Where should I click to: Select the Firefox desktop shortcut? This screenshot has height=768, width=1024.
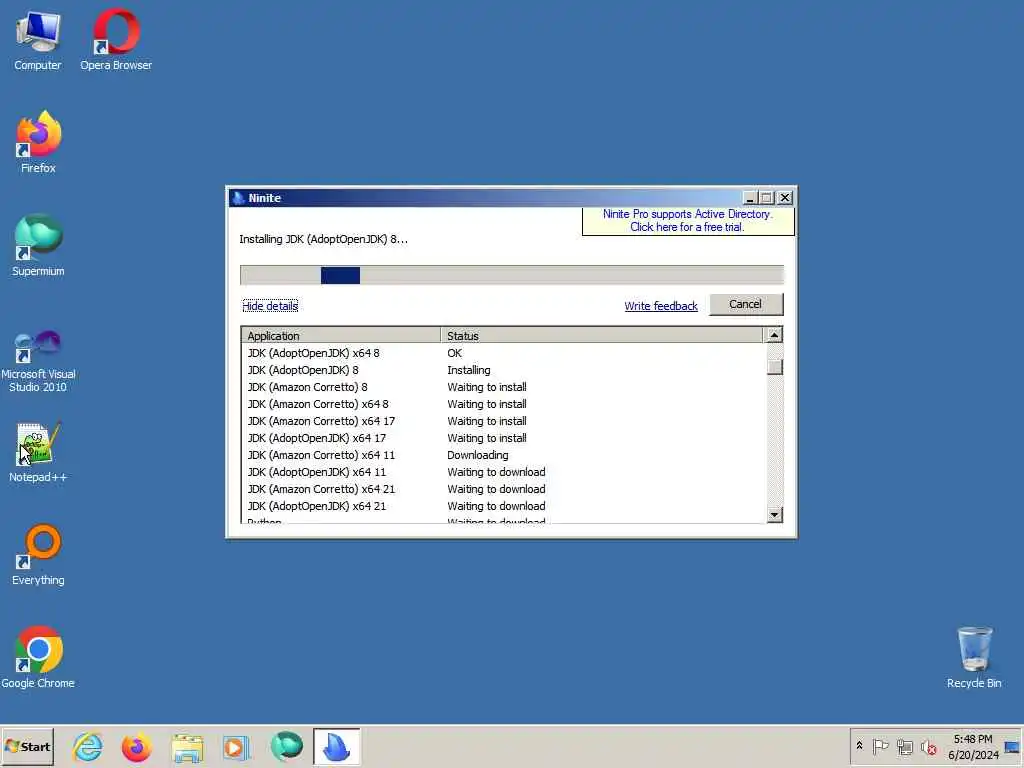coord(38,142)
